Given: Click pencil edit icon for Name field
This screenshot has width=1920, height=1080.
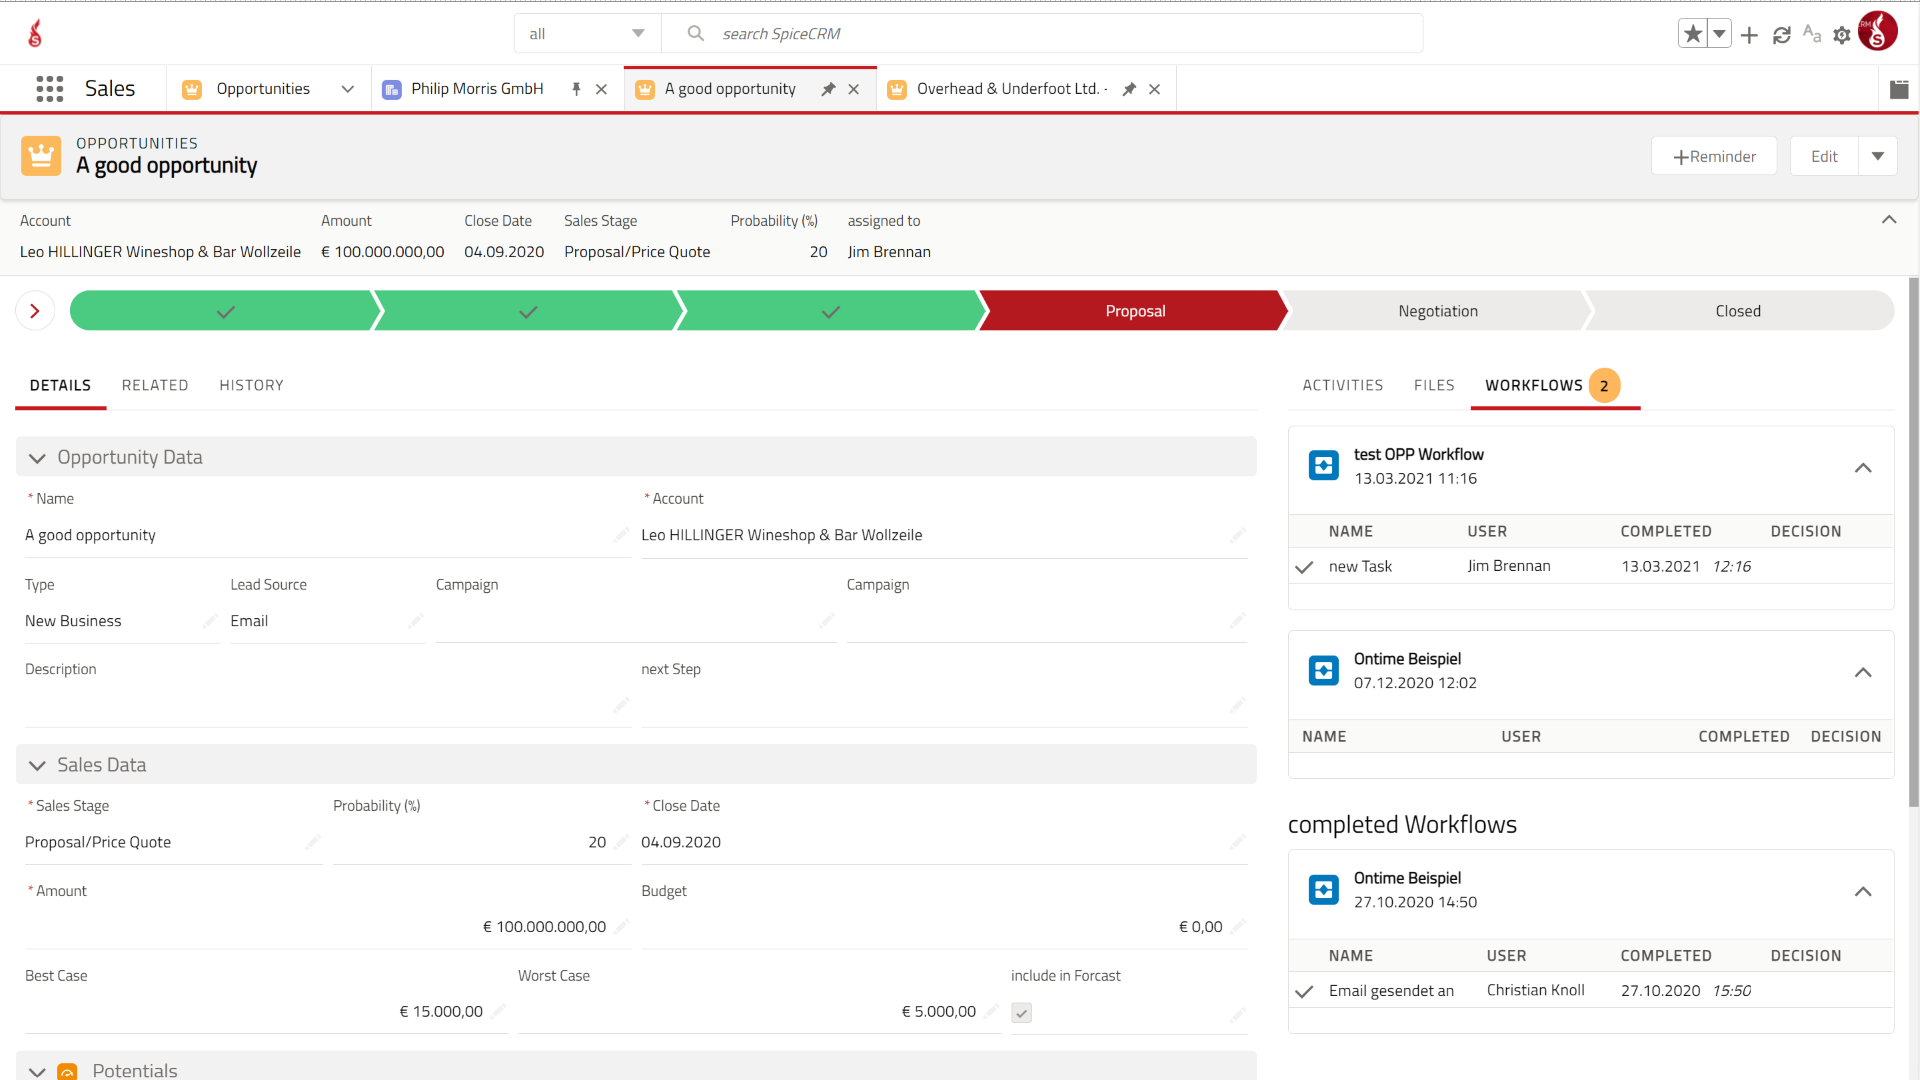Looking at the screenshot, I should tap(621, 535).
